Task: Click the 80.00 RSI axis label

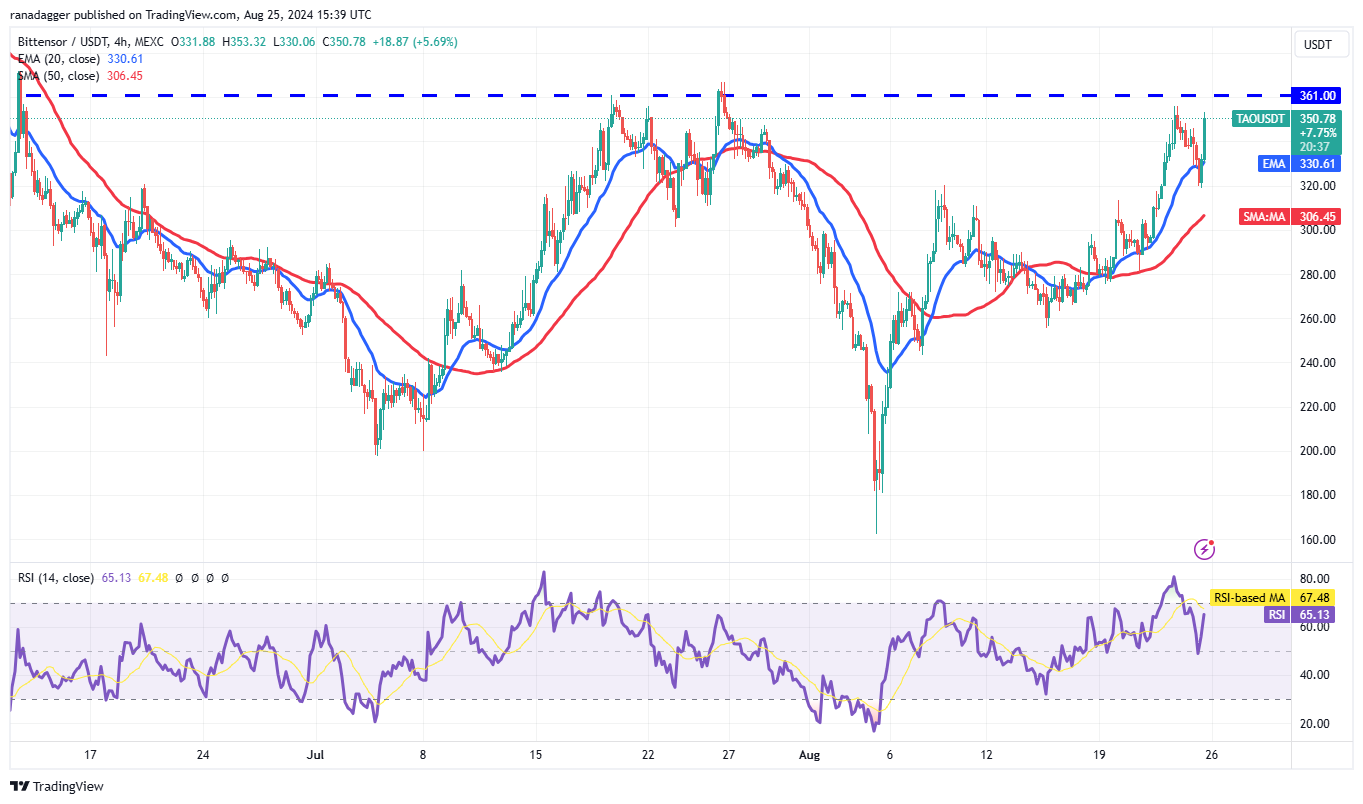Action: click(1317, 578)
